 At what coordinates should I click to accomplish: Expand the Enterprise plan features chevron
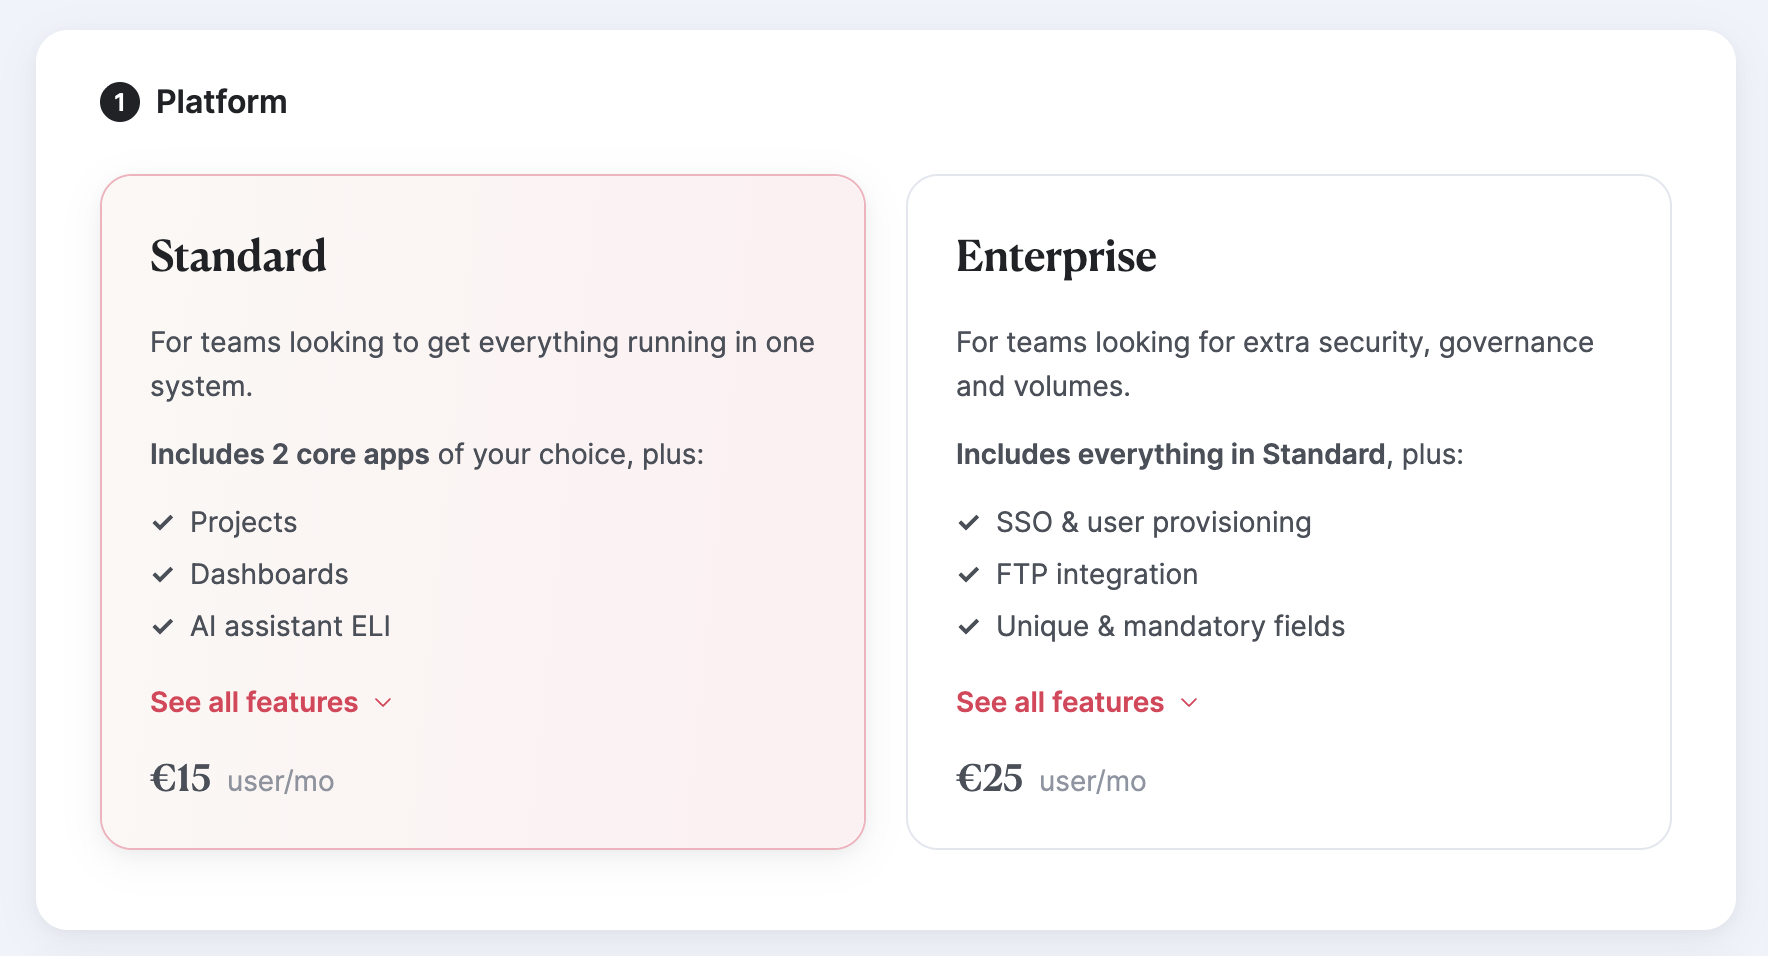(x=1189, y=703)
